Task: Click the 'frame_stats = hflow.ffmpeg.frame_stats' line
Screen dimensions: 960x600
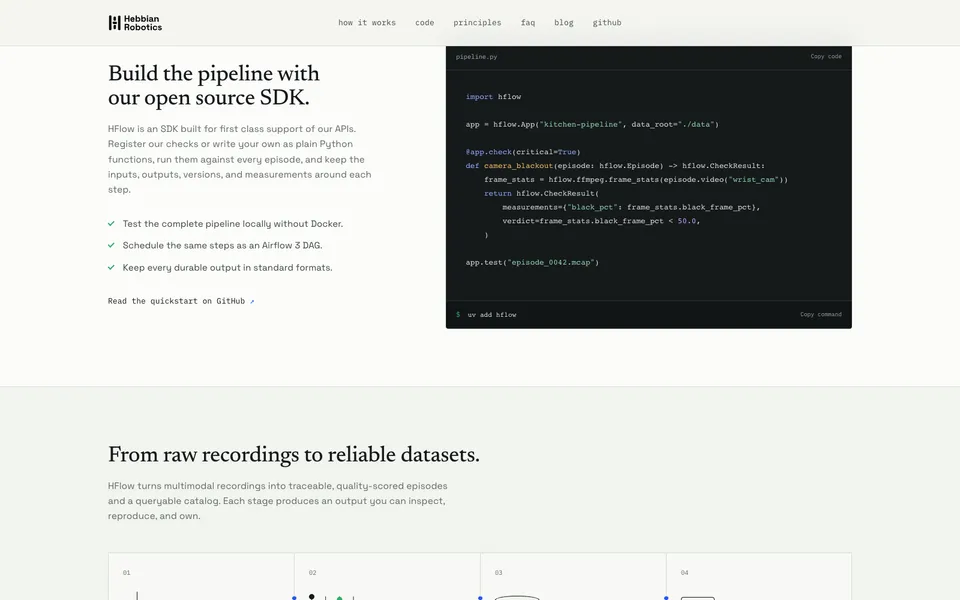Action: coord(636,179)
